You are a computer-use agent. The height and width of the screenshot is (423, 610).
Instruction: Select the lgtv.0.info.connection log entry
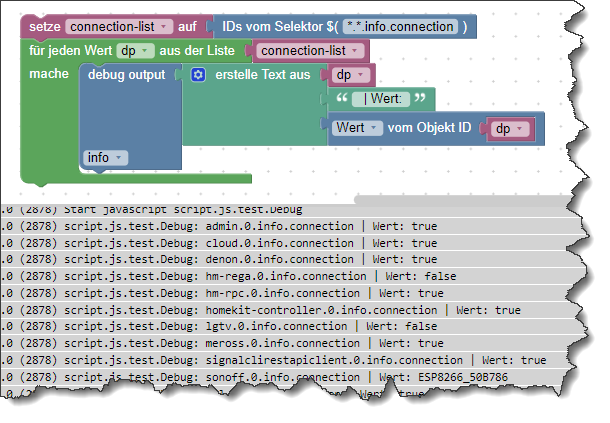tap(292, 326)
